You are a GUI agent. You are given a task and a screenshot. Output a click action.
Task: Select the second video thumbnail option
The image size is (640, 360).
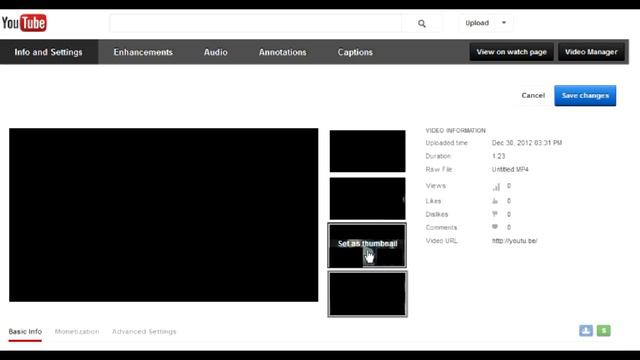[367, 198]
